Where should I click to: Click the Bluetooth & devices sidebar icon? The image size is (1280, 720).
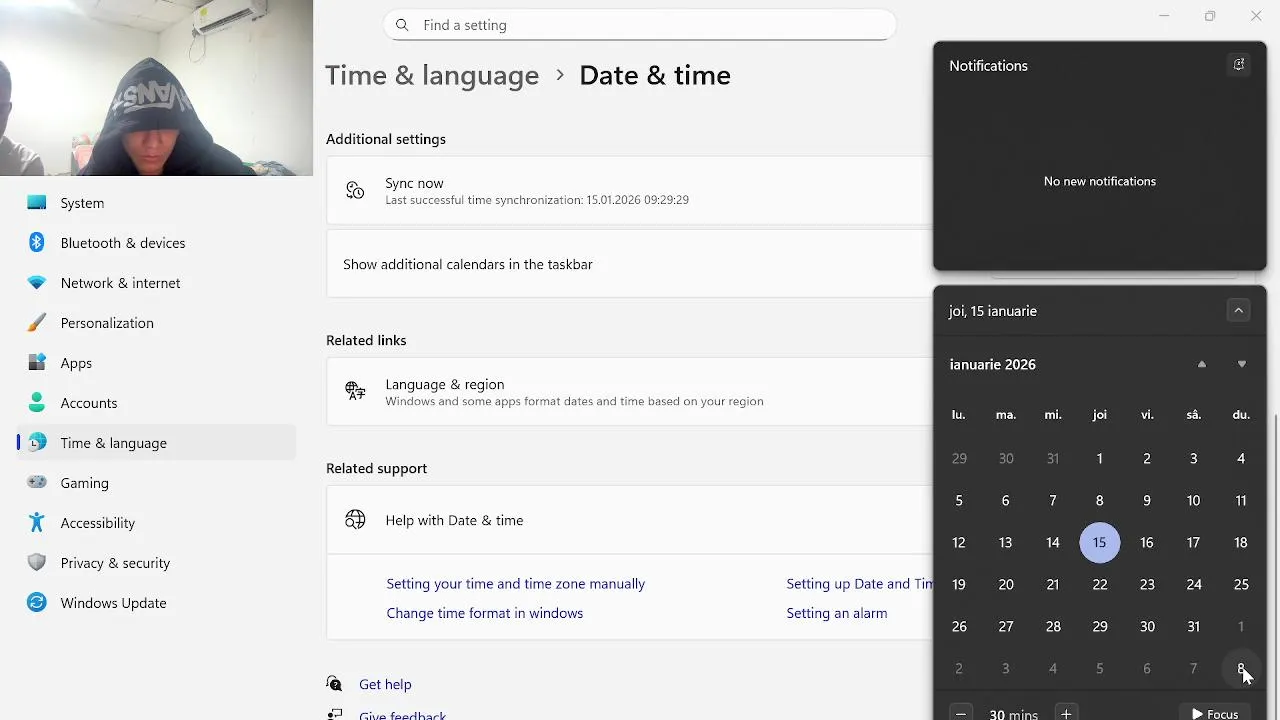coord(37,243)
